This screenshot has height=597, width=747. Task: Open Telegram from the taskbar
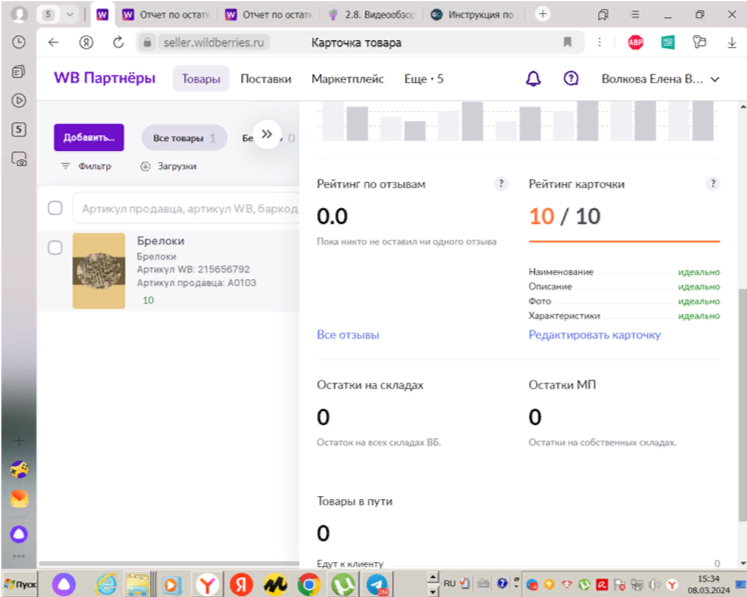[378, 585]
